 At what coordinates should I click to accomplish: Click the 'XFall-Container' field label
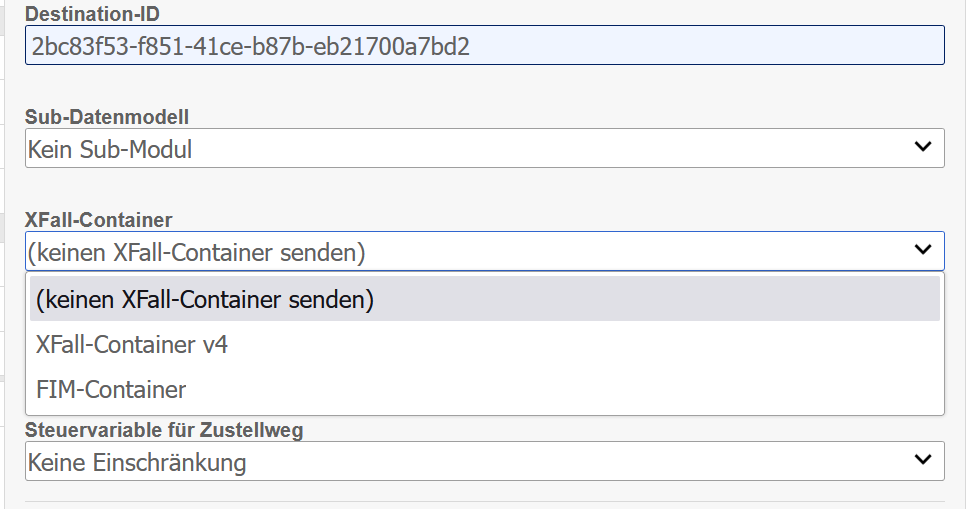pyautogui.click(x=99, y=220)
